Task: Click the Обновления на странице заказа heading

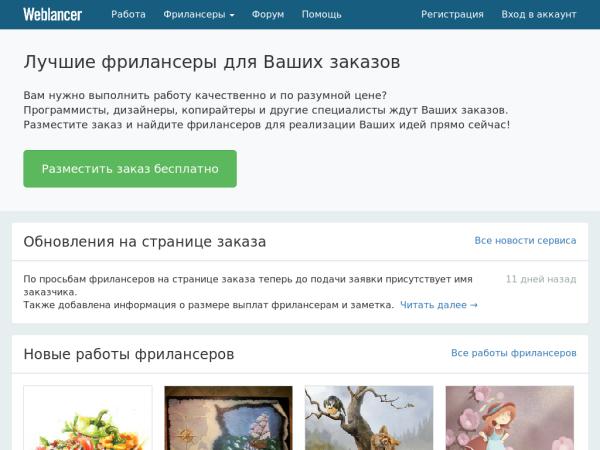Action: (145, 242)
